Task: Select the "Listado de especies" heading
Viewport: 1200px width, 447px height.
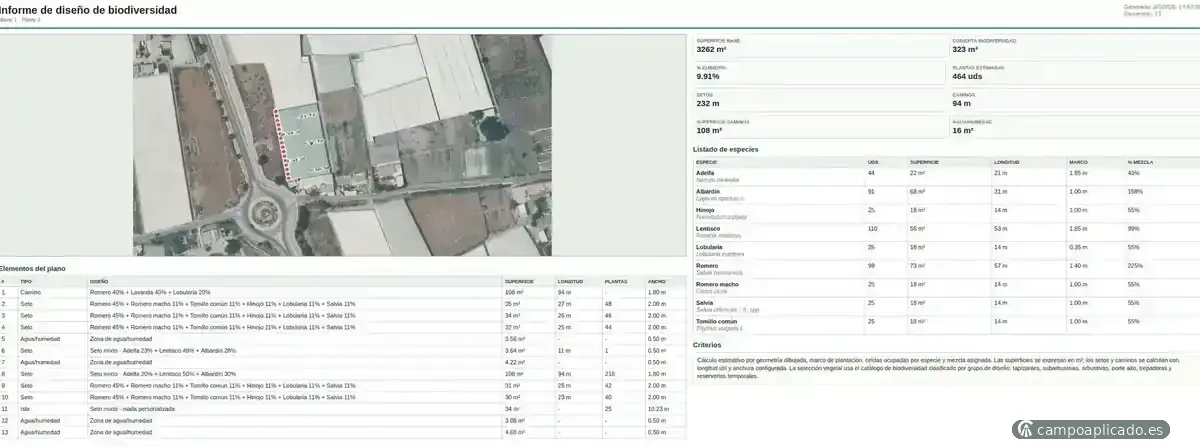Action: click(x=725, y=149)
